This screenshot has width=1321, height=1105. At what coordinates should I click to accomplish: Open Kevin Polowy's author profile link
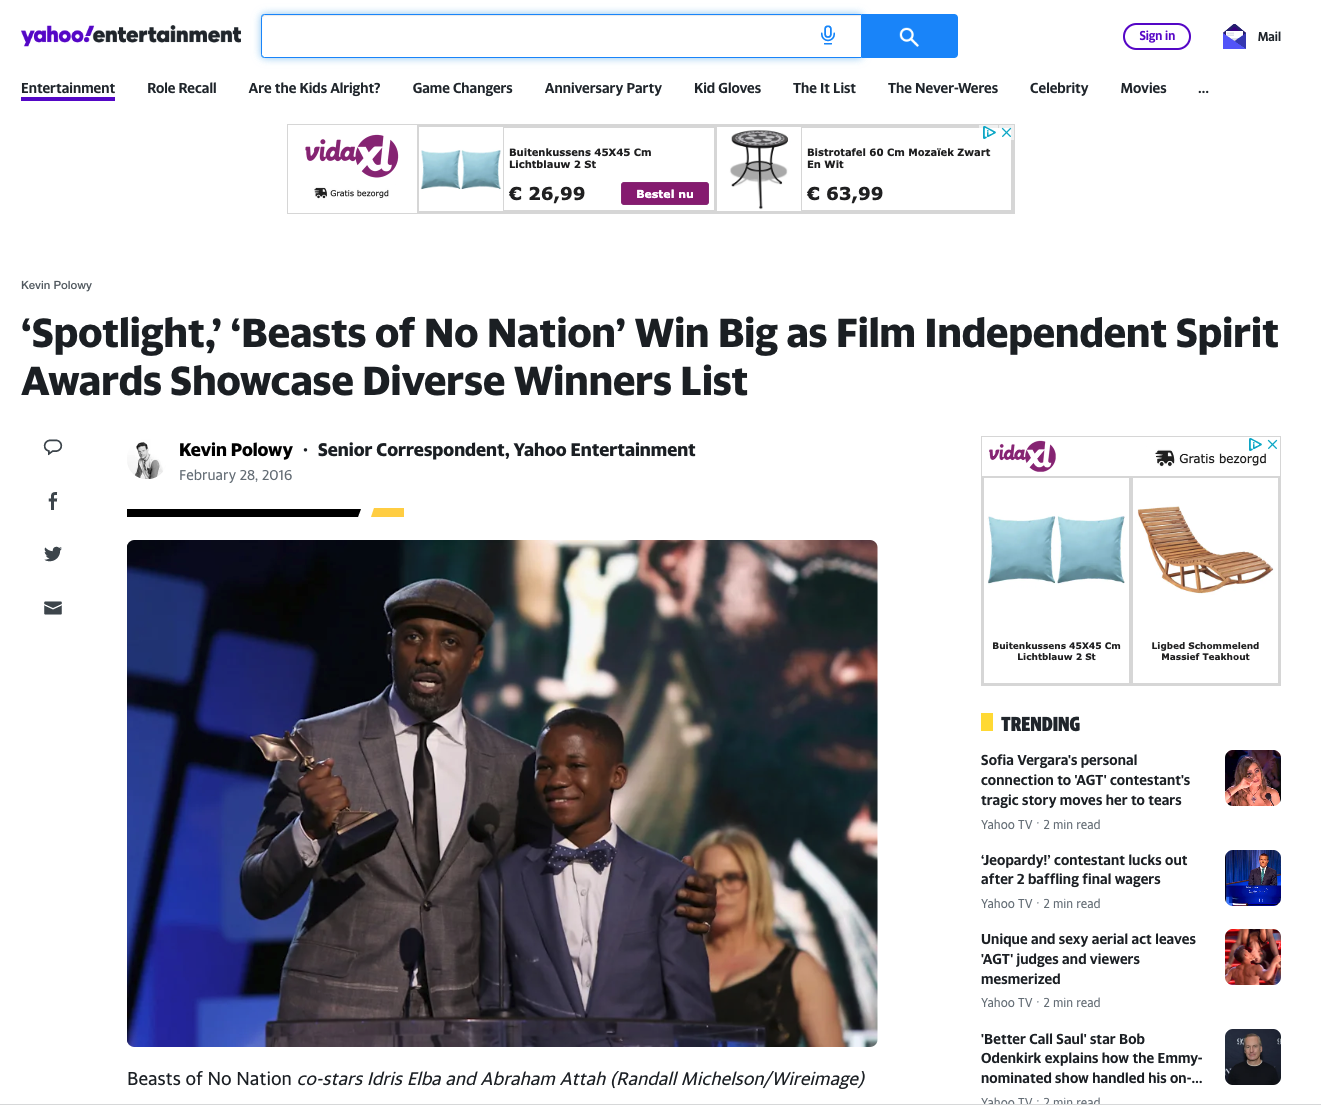235,450
